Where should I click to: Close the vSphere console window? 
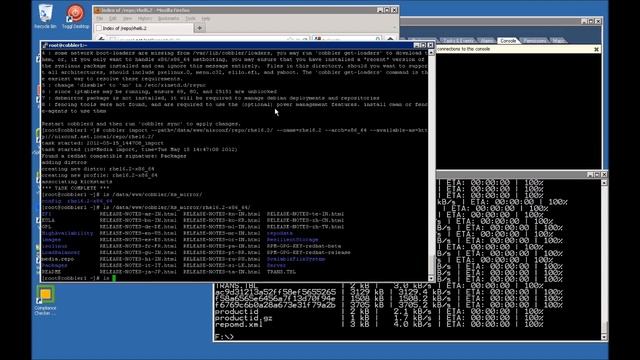point(598,21)
